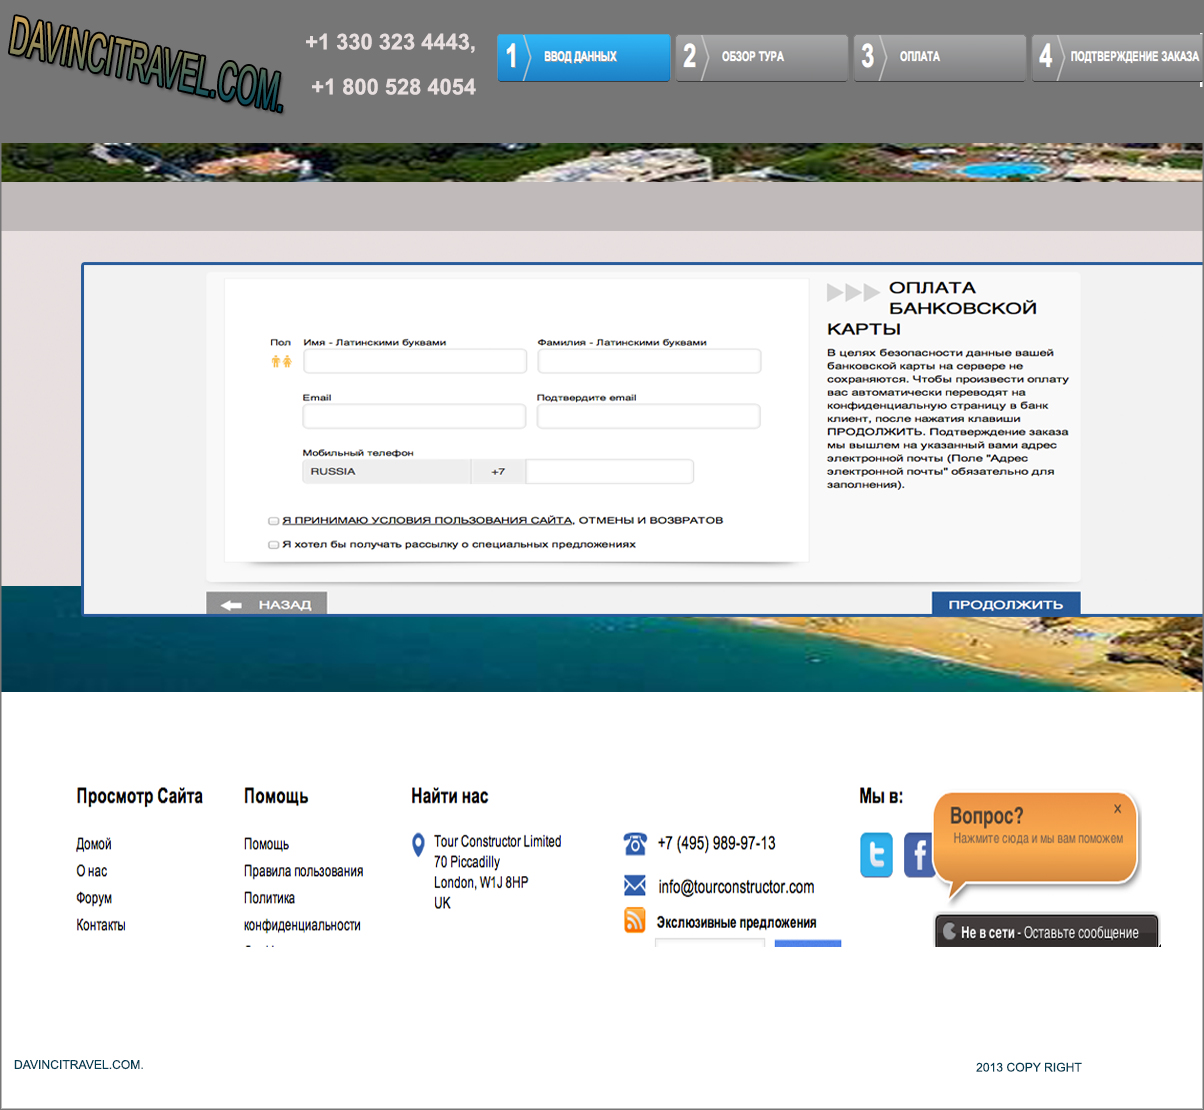
Task: Check the special offers newsletter checkbox
Action: tap(273, 544)
